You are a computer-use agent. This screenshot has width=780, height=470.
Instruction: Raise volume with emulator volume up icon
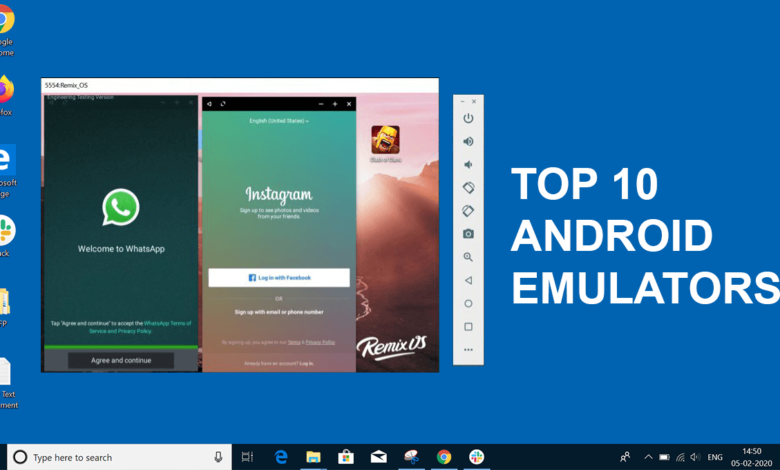[468, 141]
